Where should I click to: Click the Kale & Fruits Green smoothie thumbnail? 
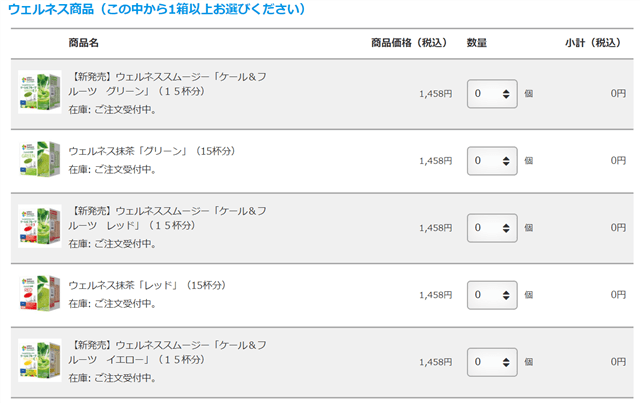40,92
